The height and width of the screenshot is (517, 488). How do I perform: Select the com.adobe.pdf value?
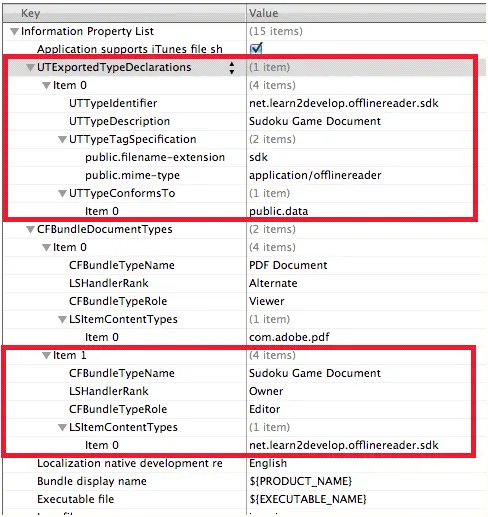289,337
